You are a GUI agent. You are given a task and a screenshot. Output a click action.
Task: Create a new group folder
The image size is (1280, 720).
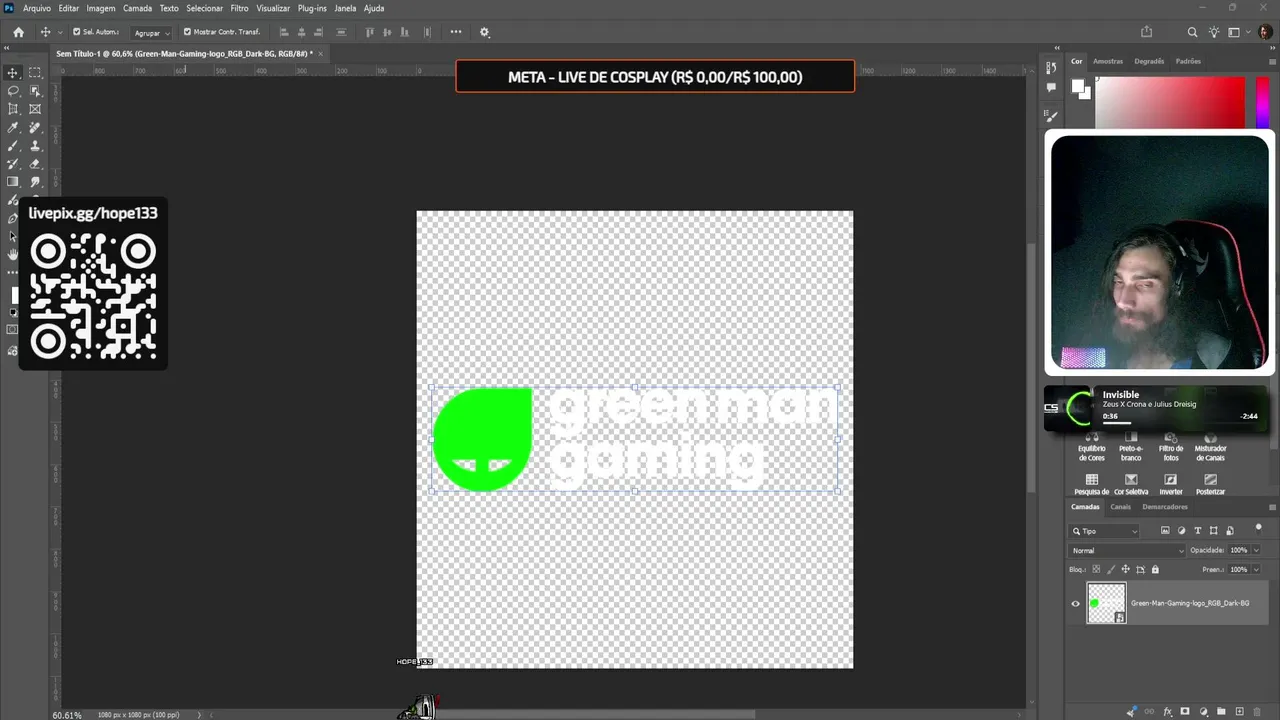pyautogui.click(x=1221, y=712)
